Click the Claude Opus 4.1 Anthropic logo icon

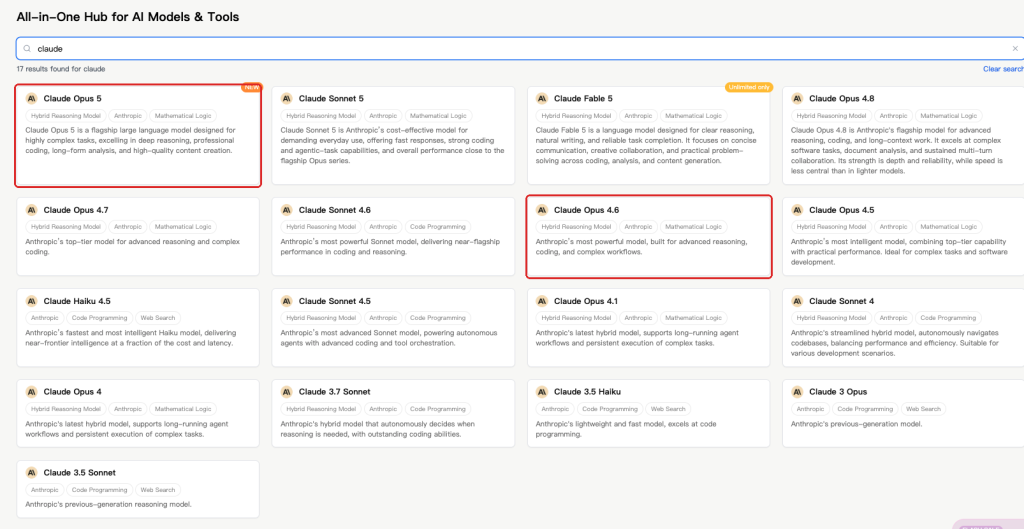pos(542,301)
